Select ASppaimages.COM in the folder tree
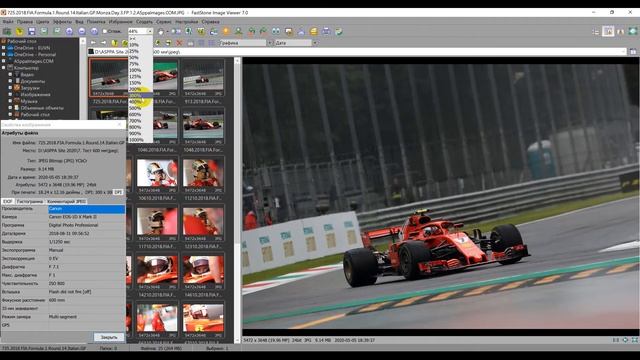The width and height of the screenshot is (640, 360). pyautogui.click(x=33, y=61)
